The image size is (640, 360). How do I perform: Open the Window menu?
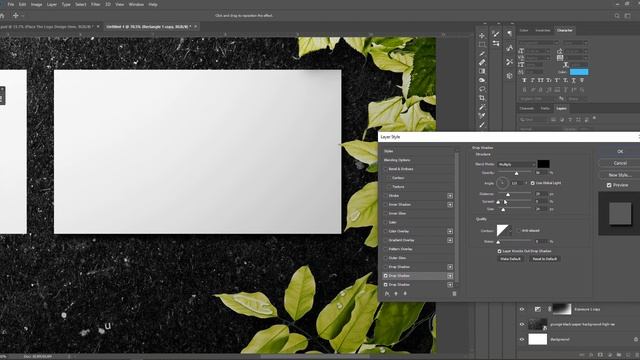[136, 4]
